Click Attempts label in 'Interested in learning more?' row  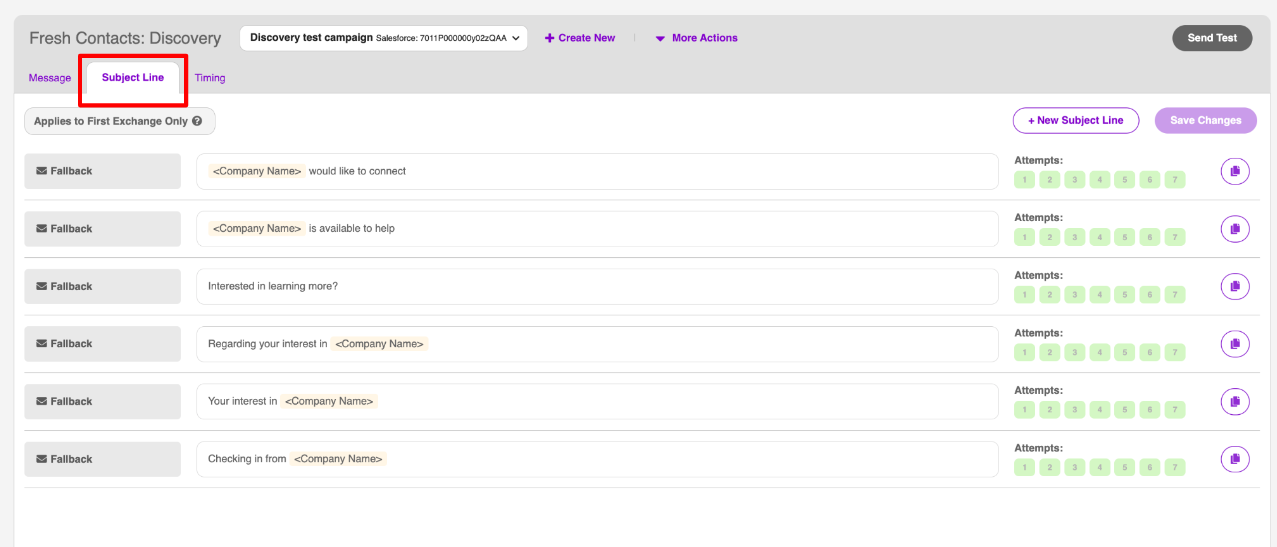pos(1038,275)
